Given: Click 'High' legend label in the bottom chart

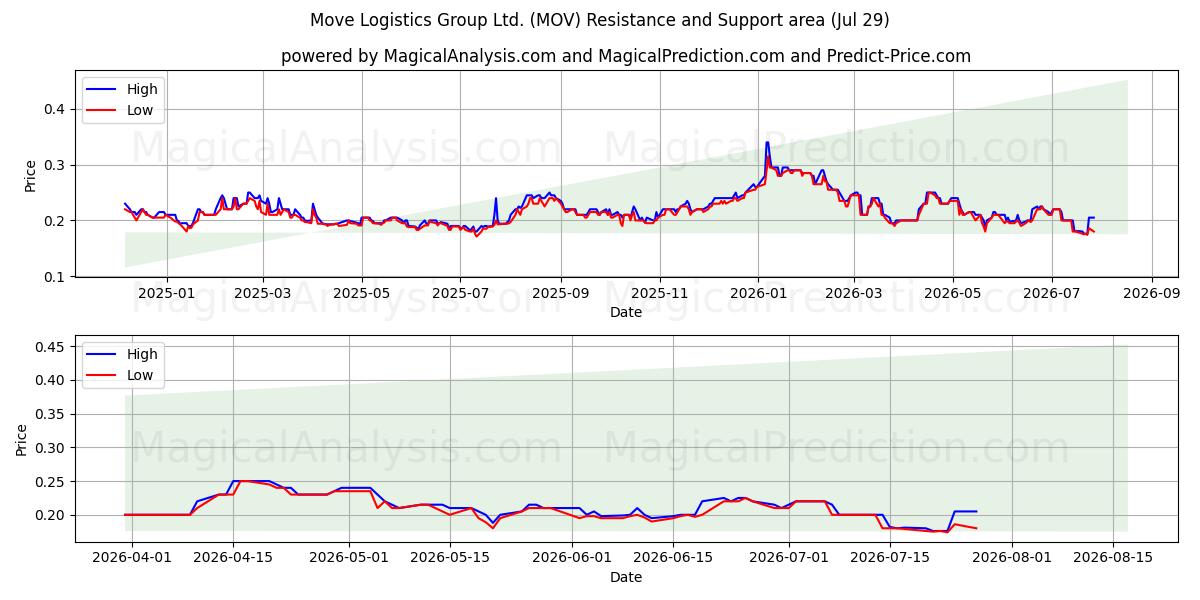Looking at the screenshot, I should (x=142, y=354).
